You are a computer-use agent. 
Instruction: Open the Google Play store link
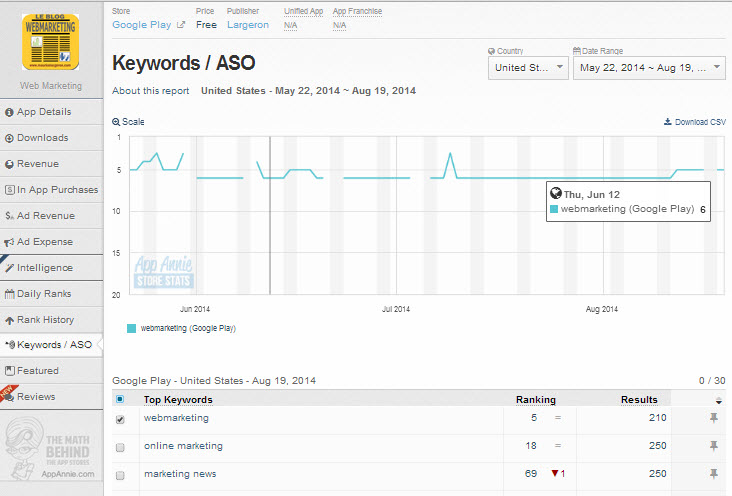click(x=141, y=25)
